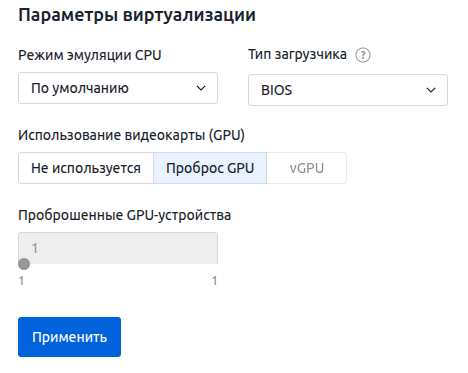Viewport: 468px width, 373px height.
Task: Click the help icon beside Тип загрузчика
Action: 363,55
